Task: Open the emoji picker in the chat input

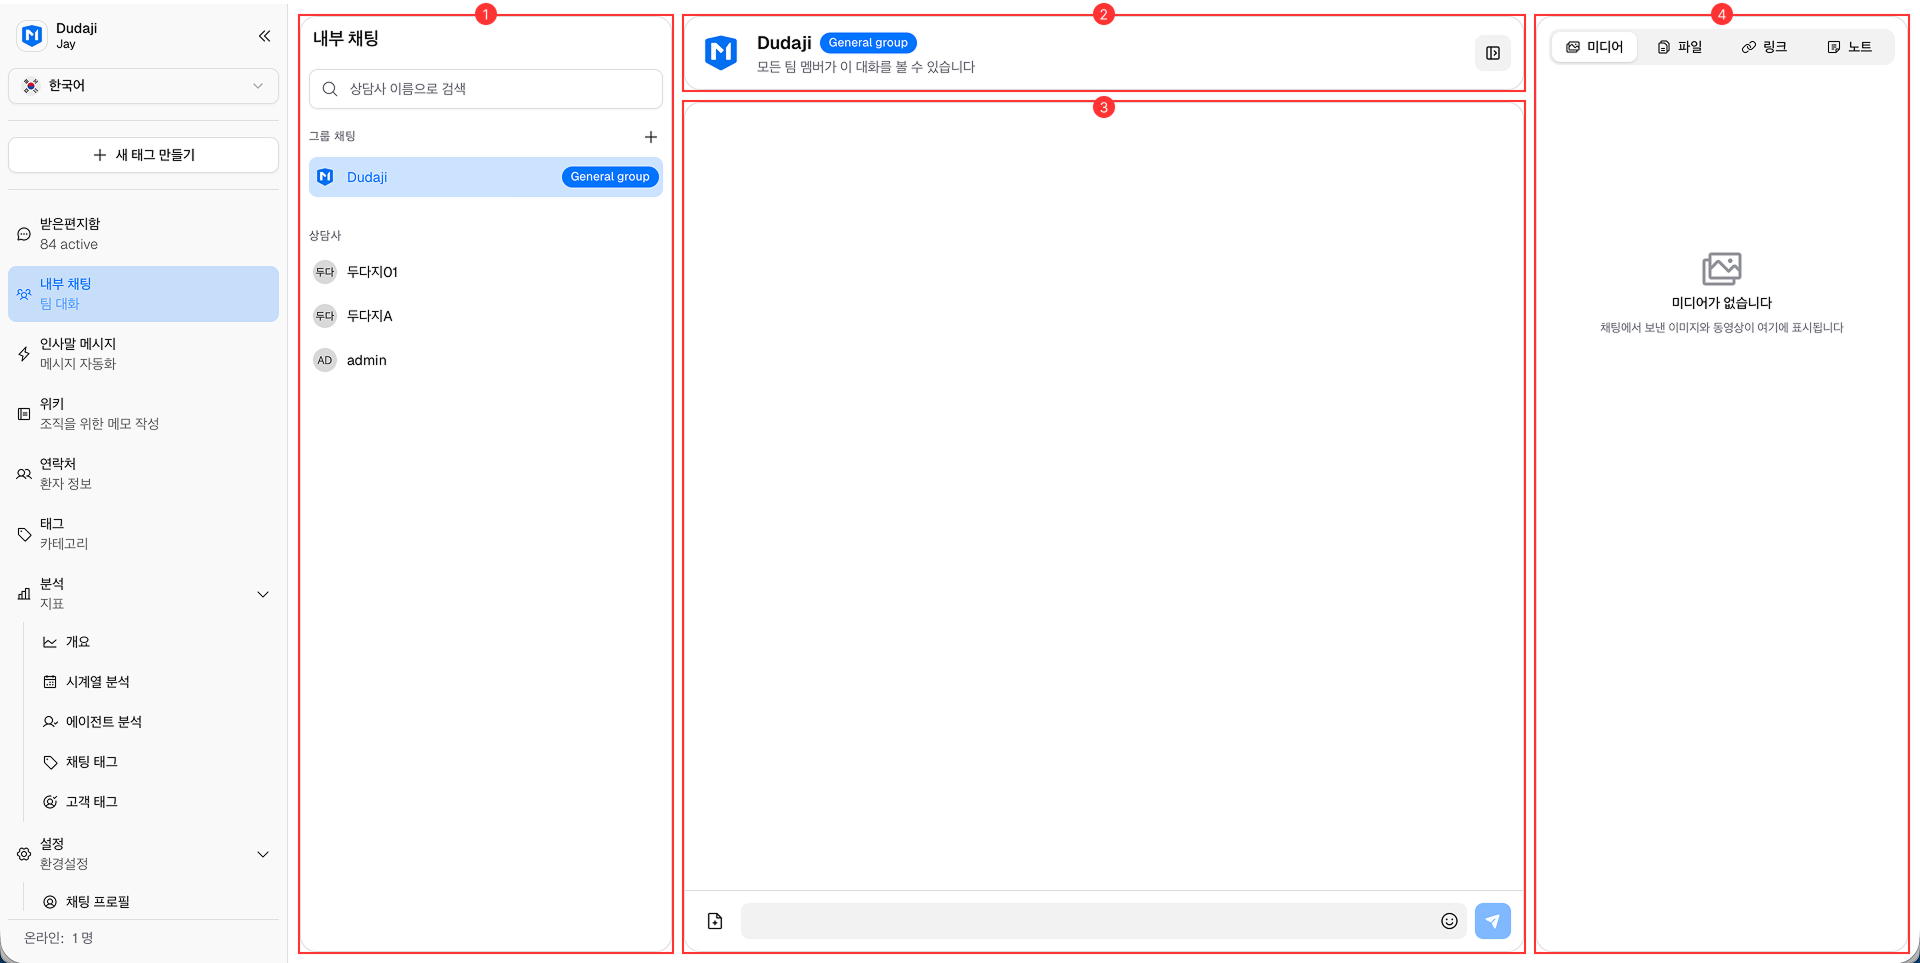Action: pos(1448,920)
